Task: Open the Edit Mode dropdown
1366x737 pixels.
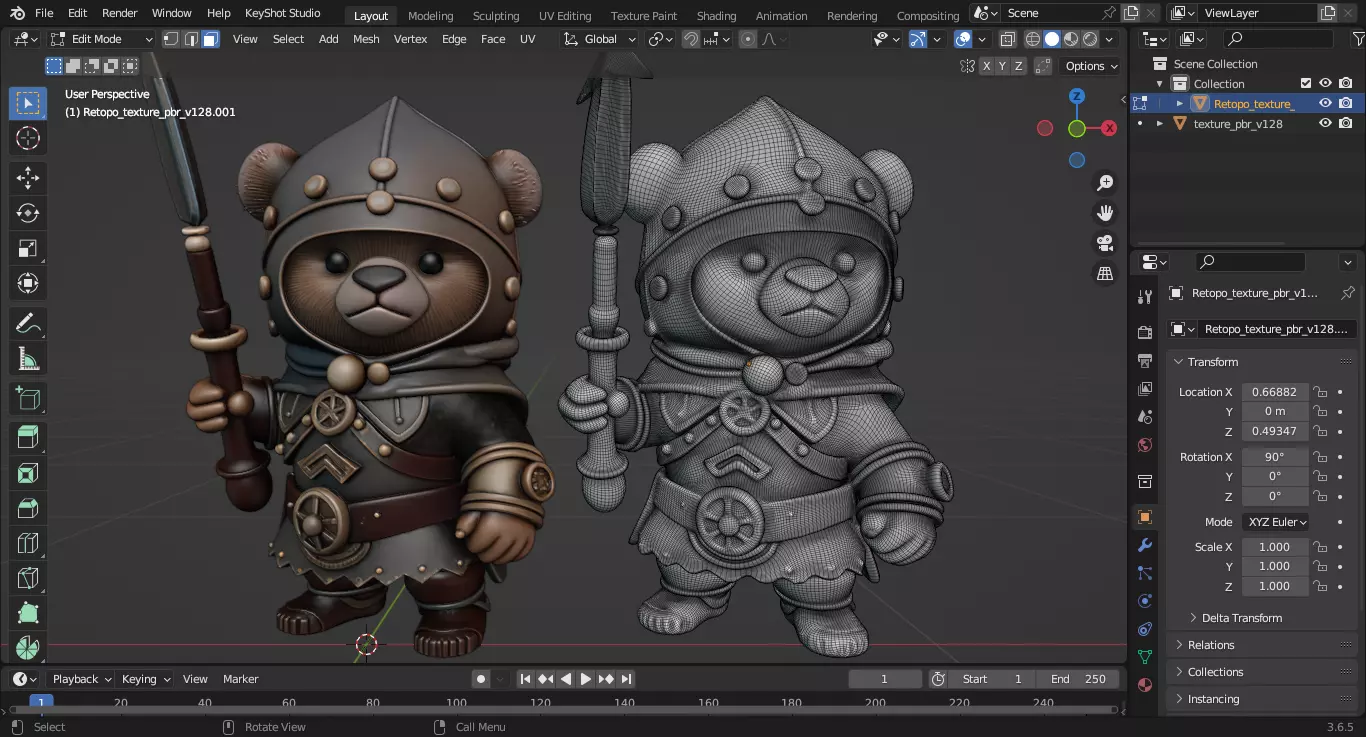Action: (102, 39)
